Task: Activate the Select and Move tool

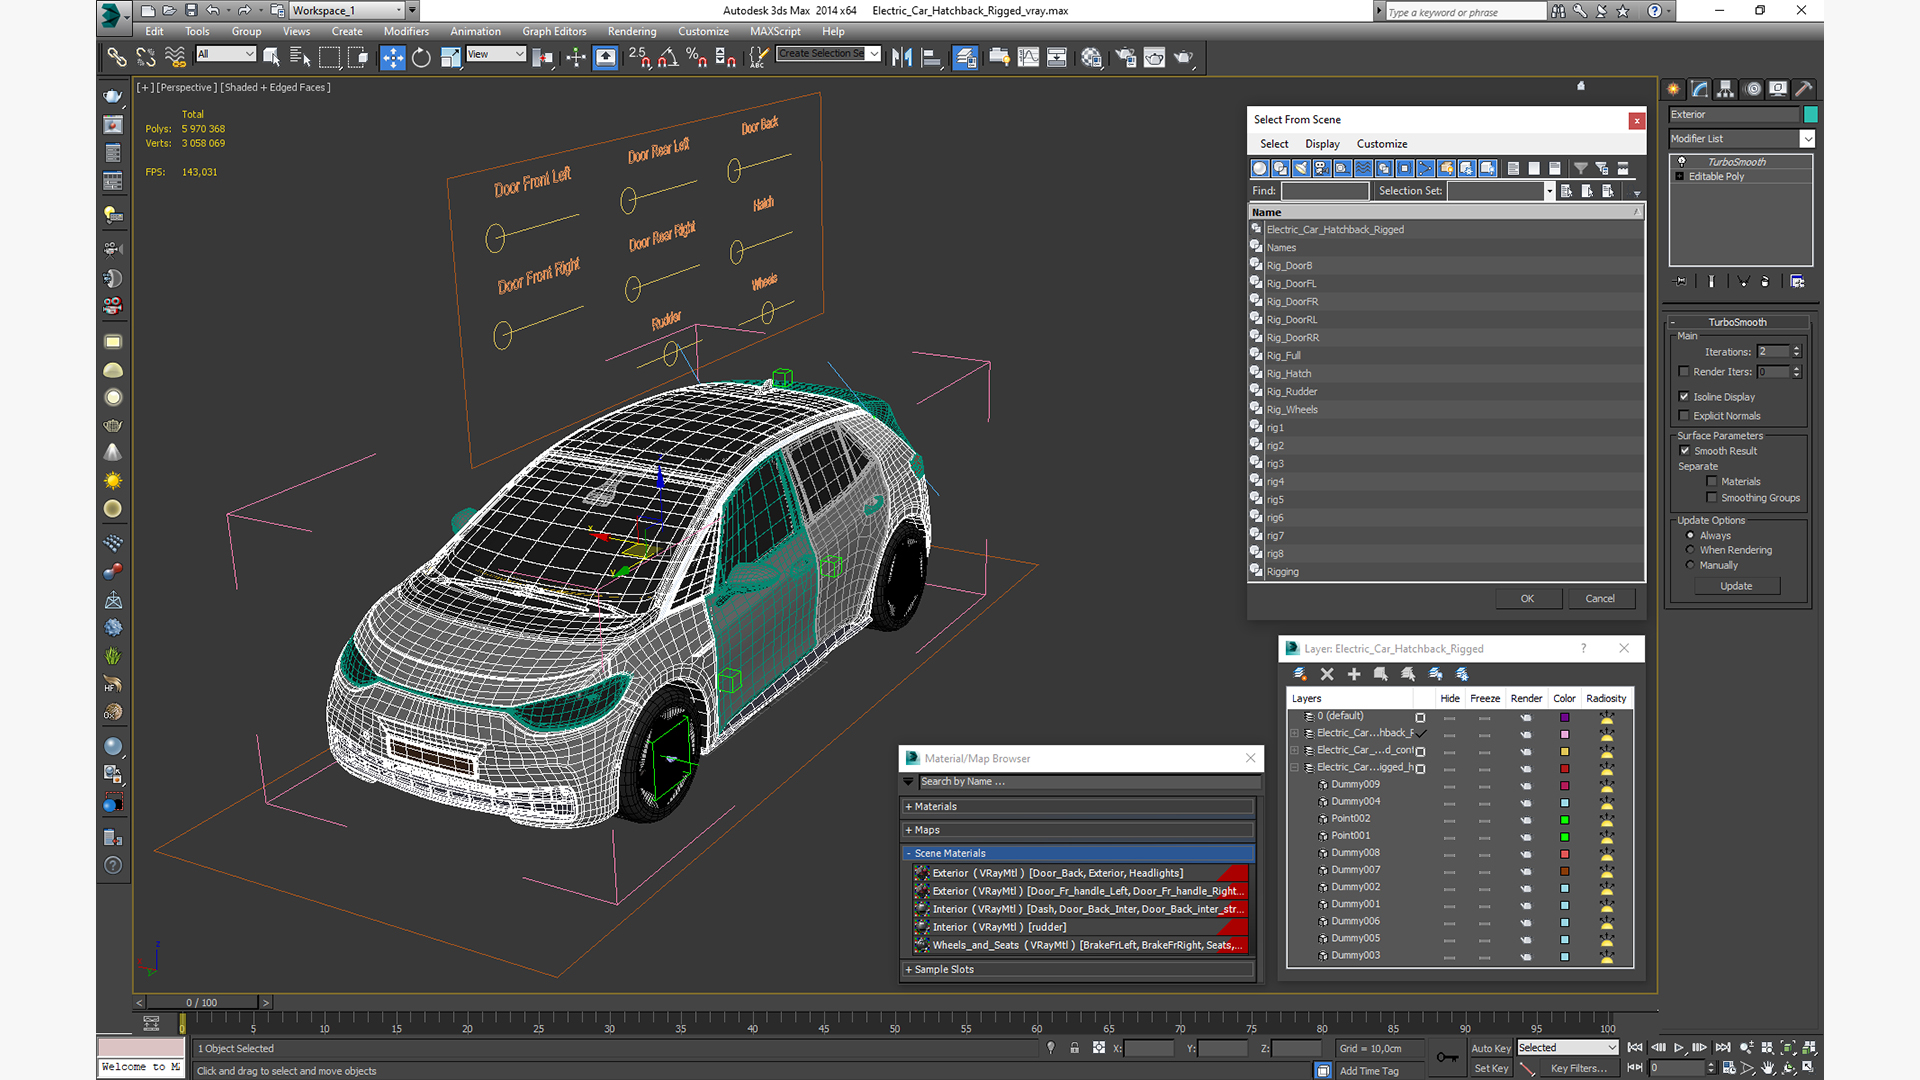Action: point(393,58)
